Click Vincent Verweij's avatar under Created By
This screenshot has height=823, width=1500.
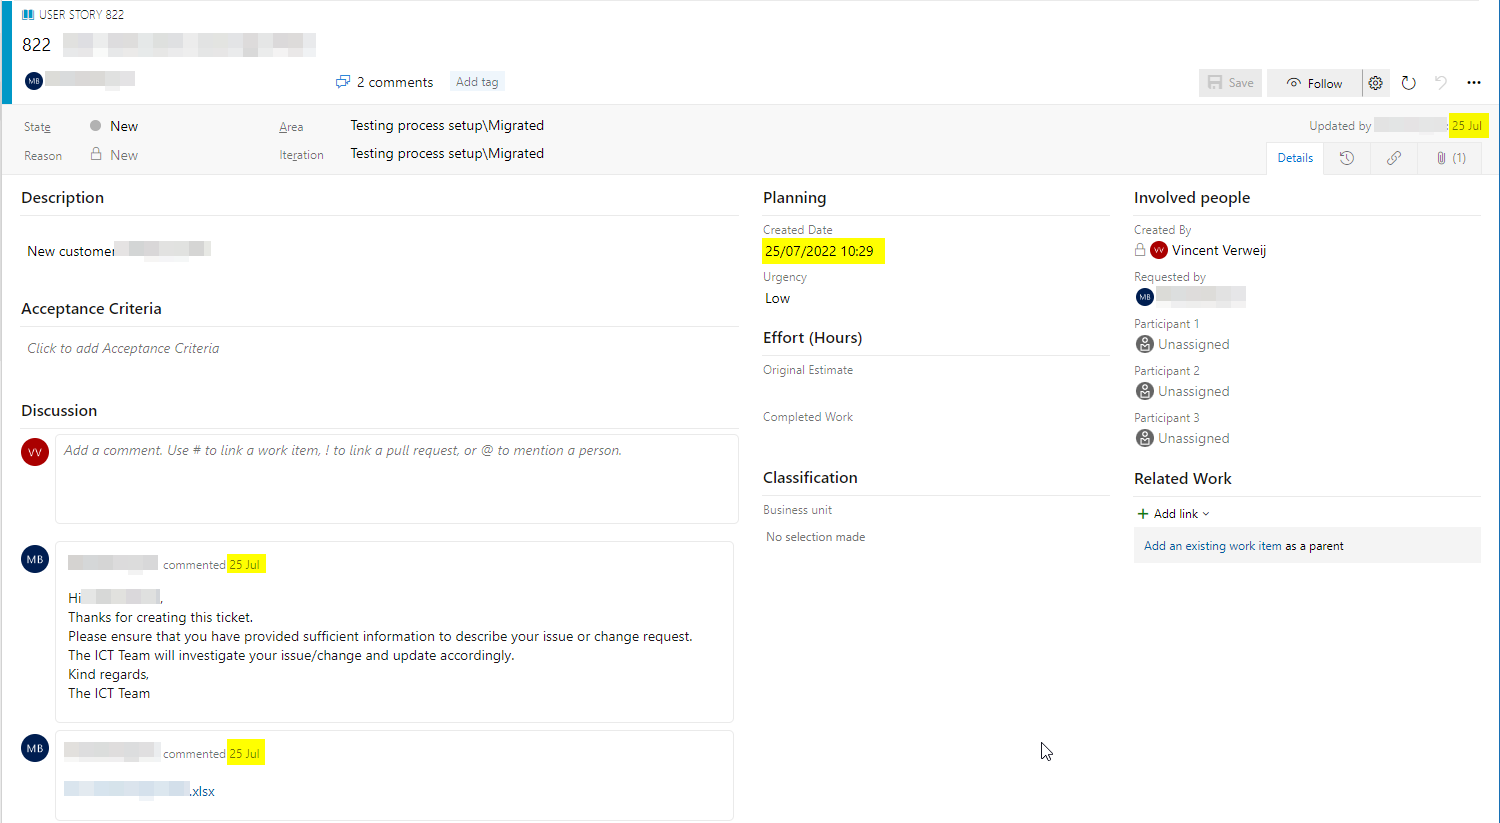coord(1158,250)
